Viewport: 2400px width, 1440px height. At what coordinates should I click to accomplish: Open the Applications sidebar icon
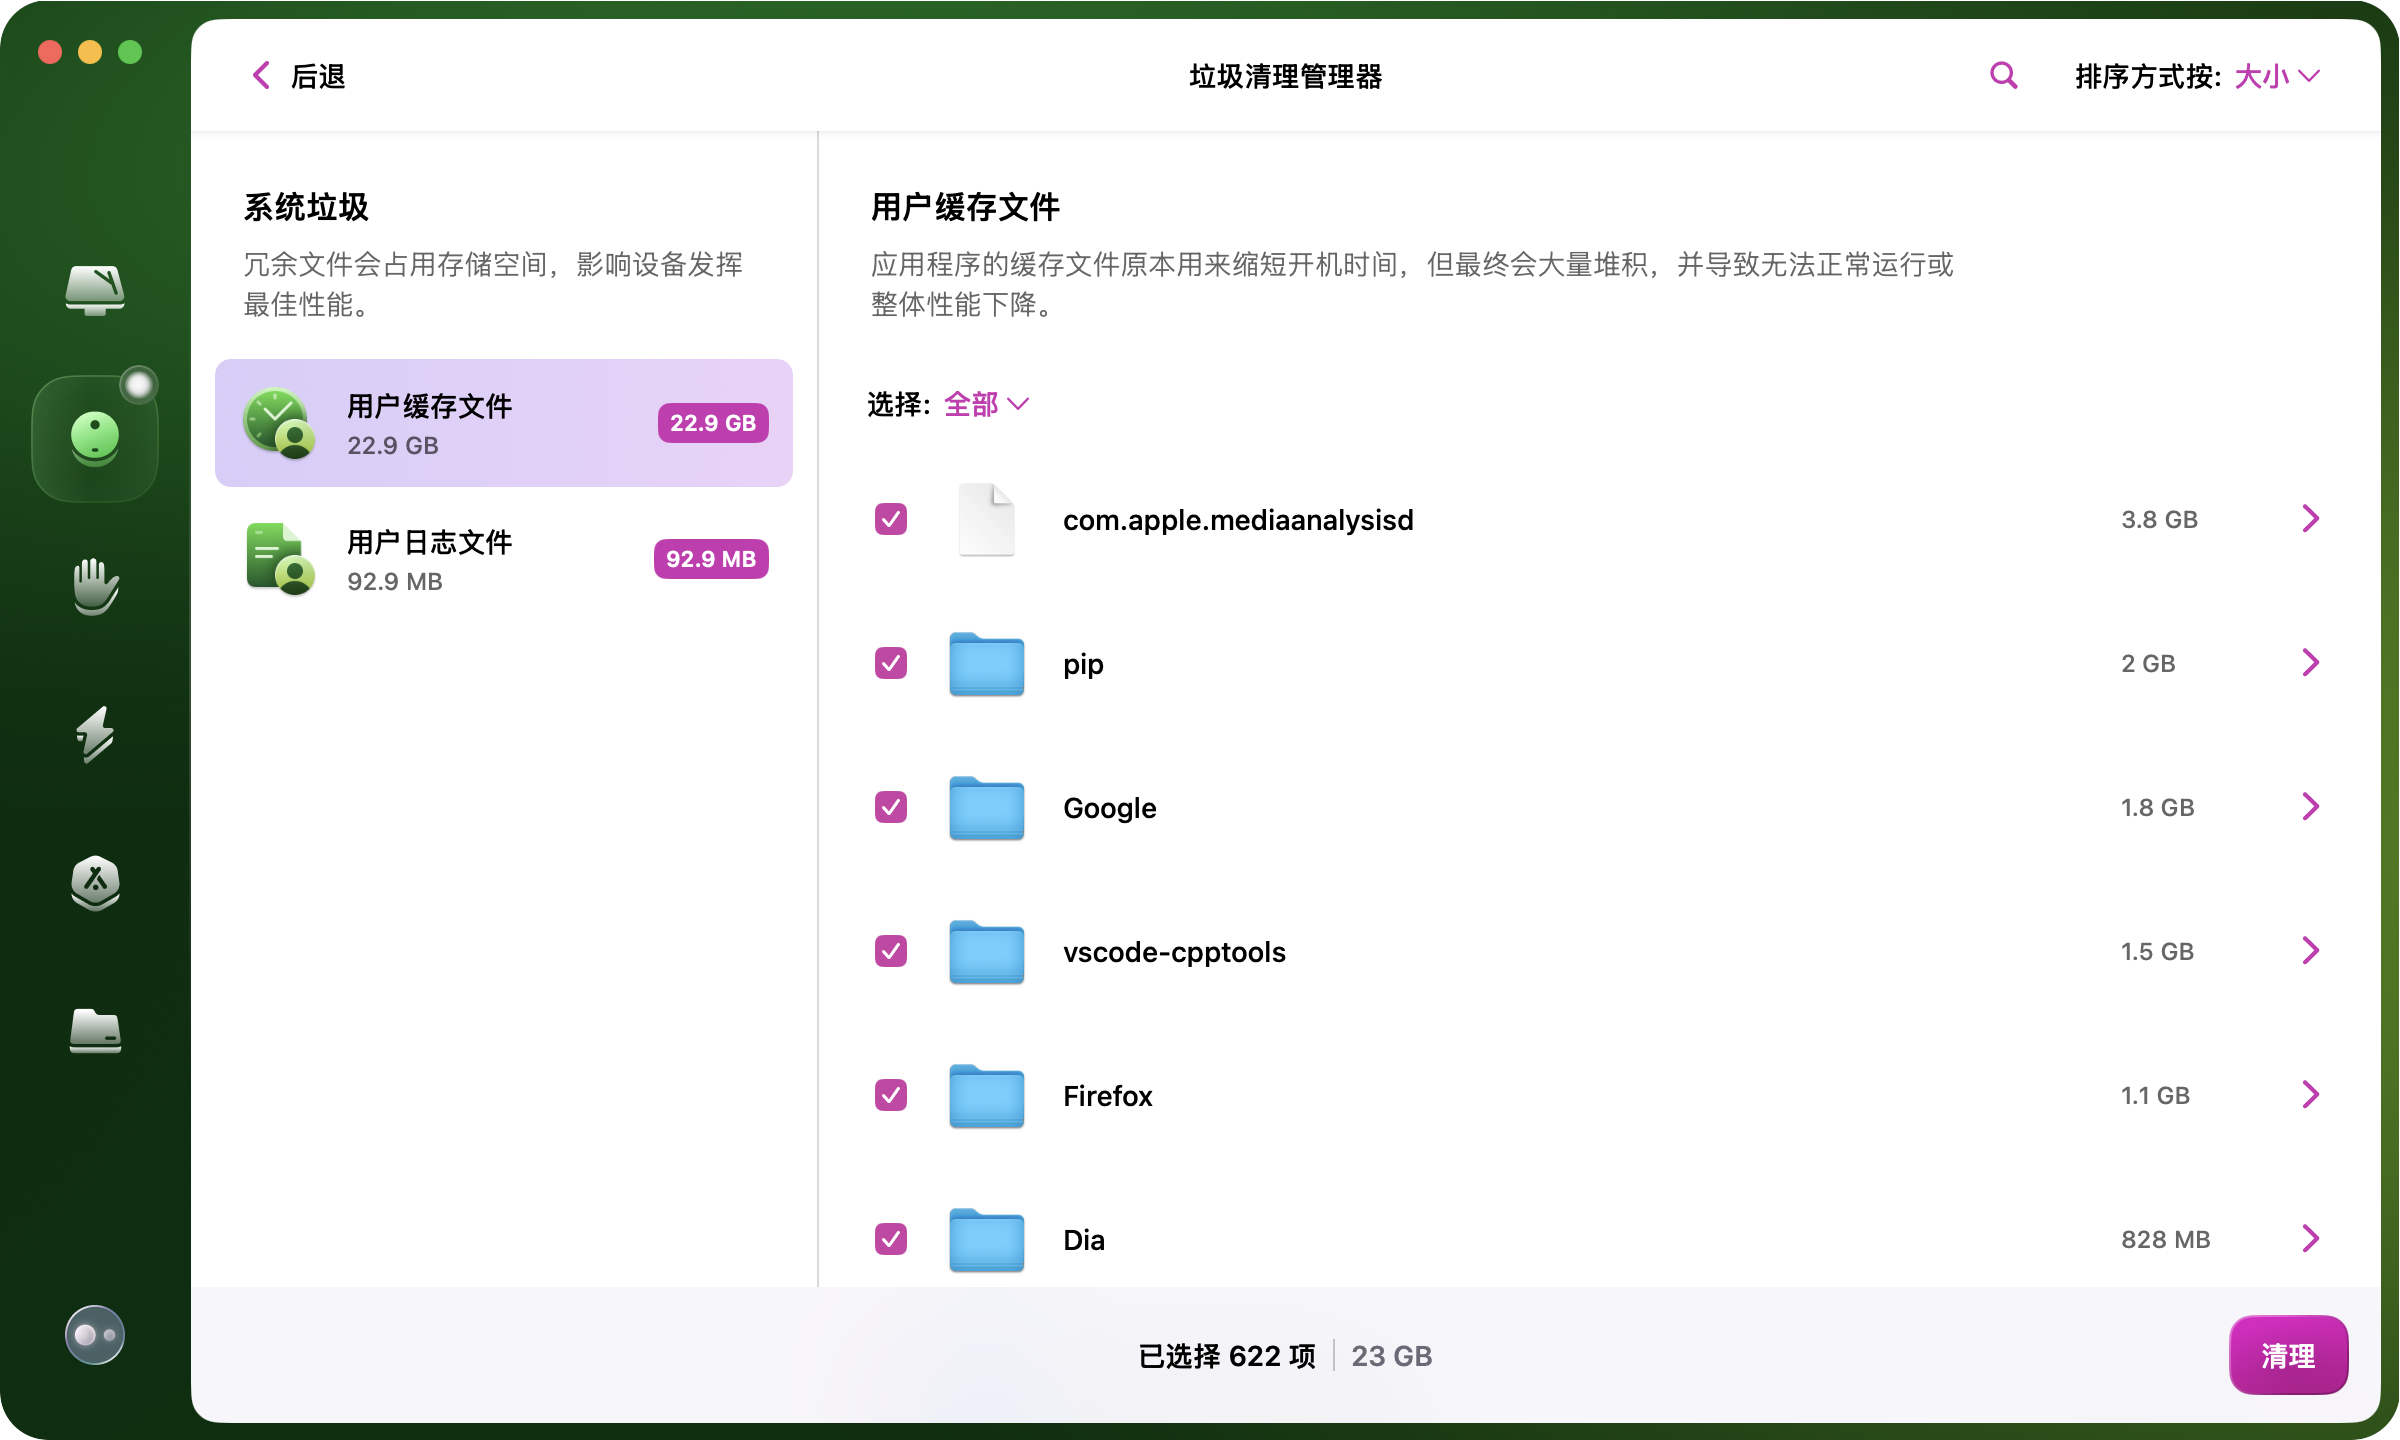point(95,882)
